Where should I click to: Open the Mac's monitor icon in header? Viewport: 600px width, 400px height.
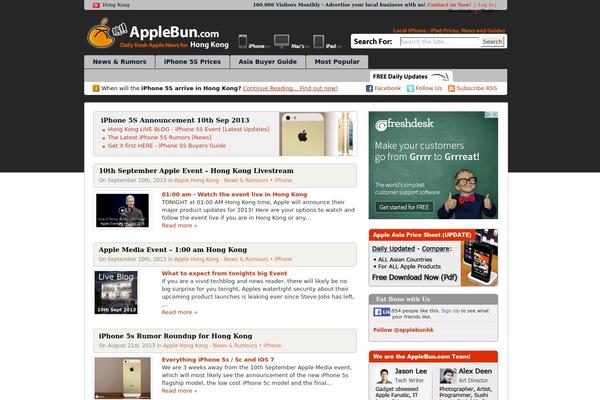point(282,41)
